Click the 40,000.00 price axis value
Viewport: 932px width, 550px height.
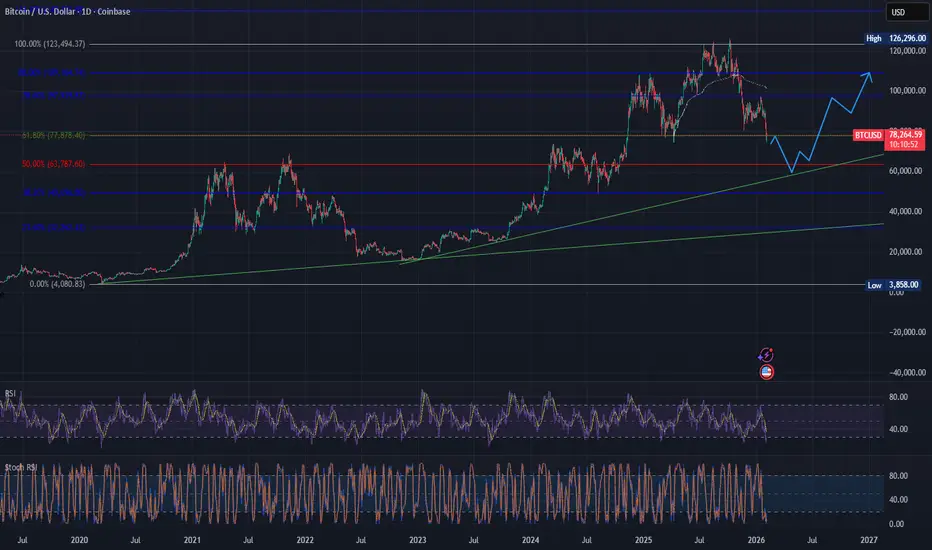[907, 212]
